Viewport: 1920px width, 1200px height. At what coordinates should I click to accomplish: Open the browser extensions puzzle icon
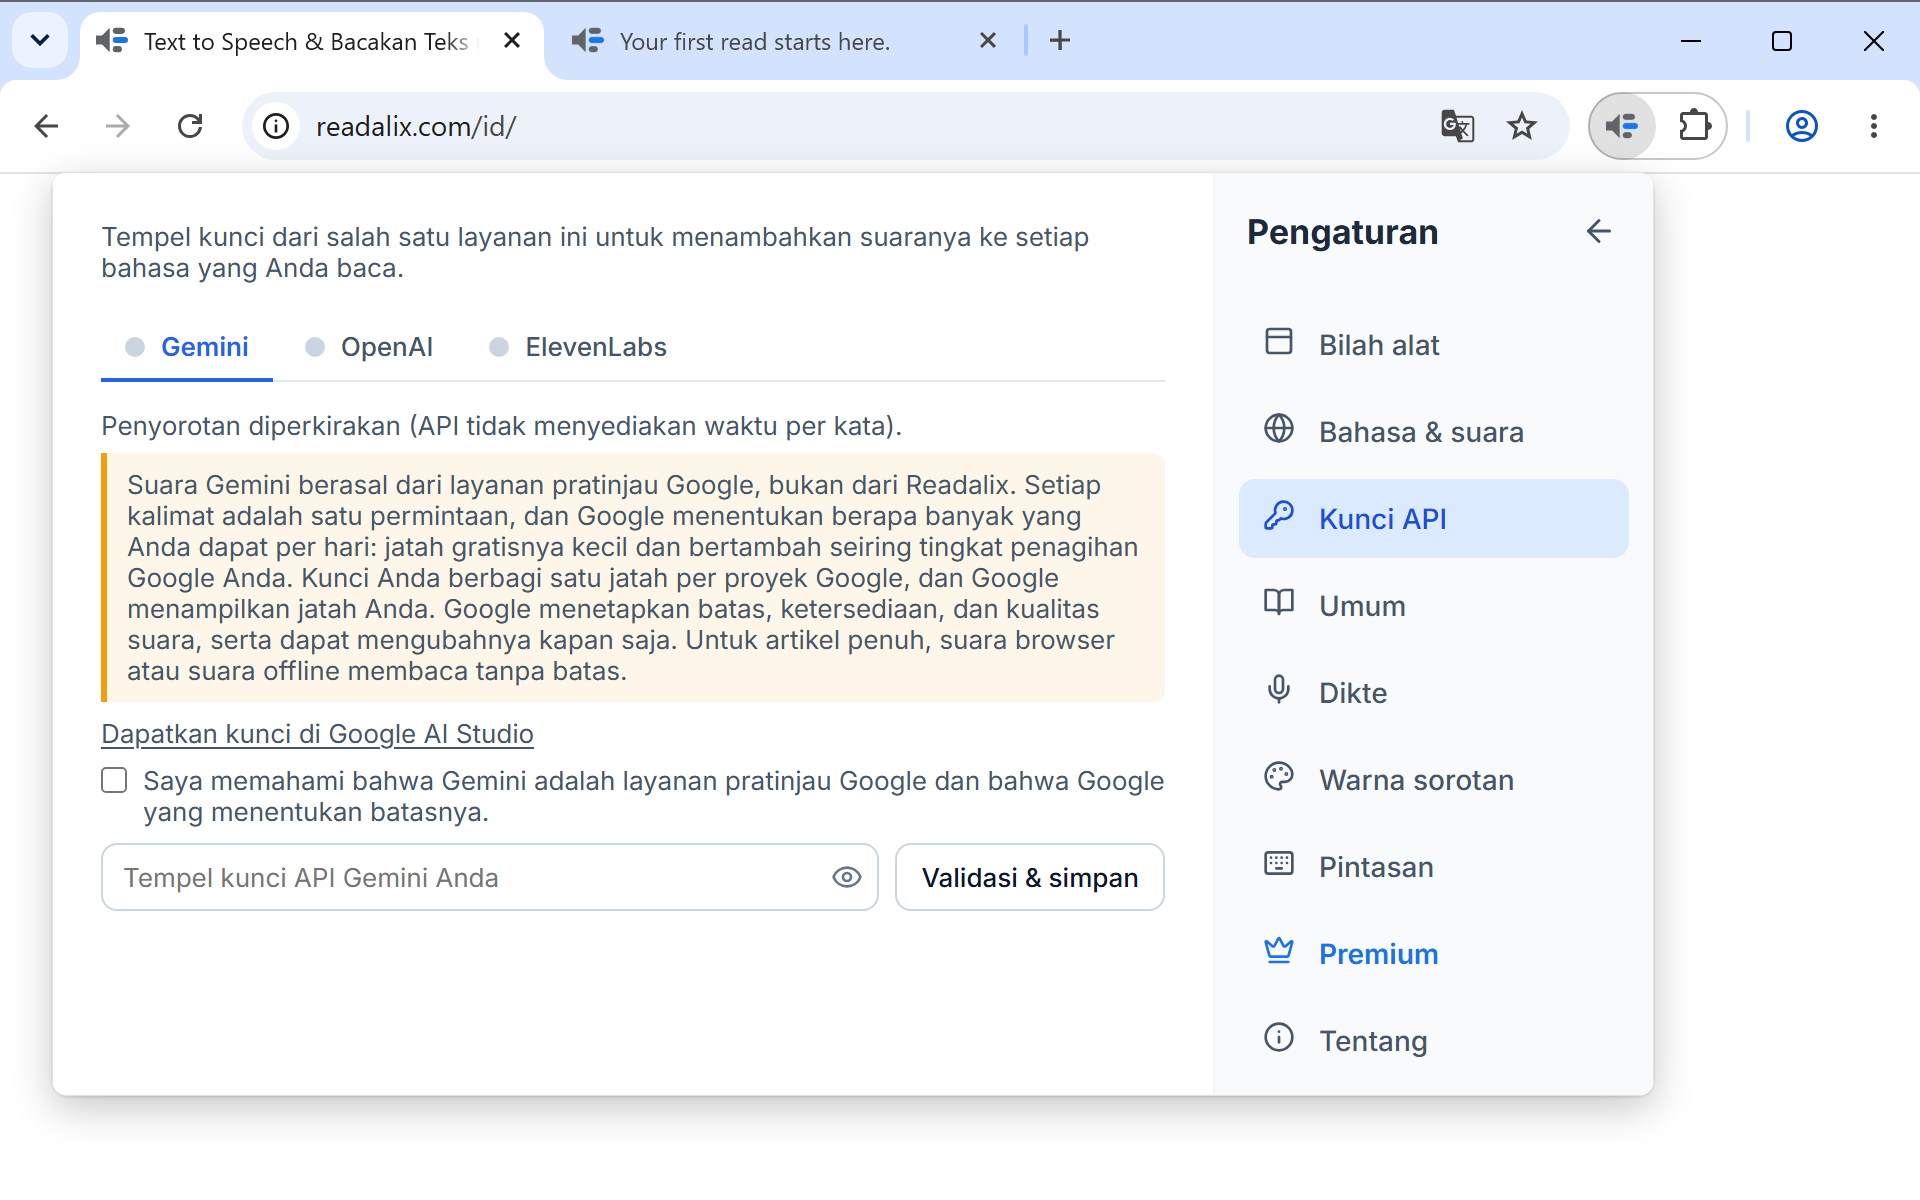1694,126
